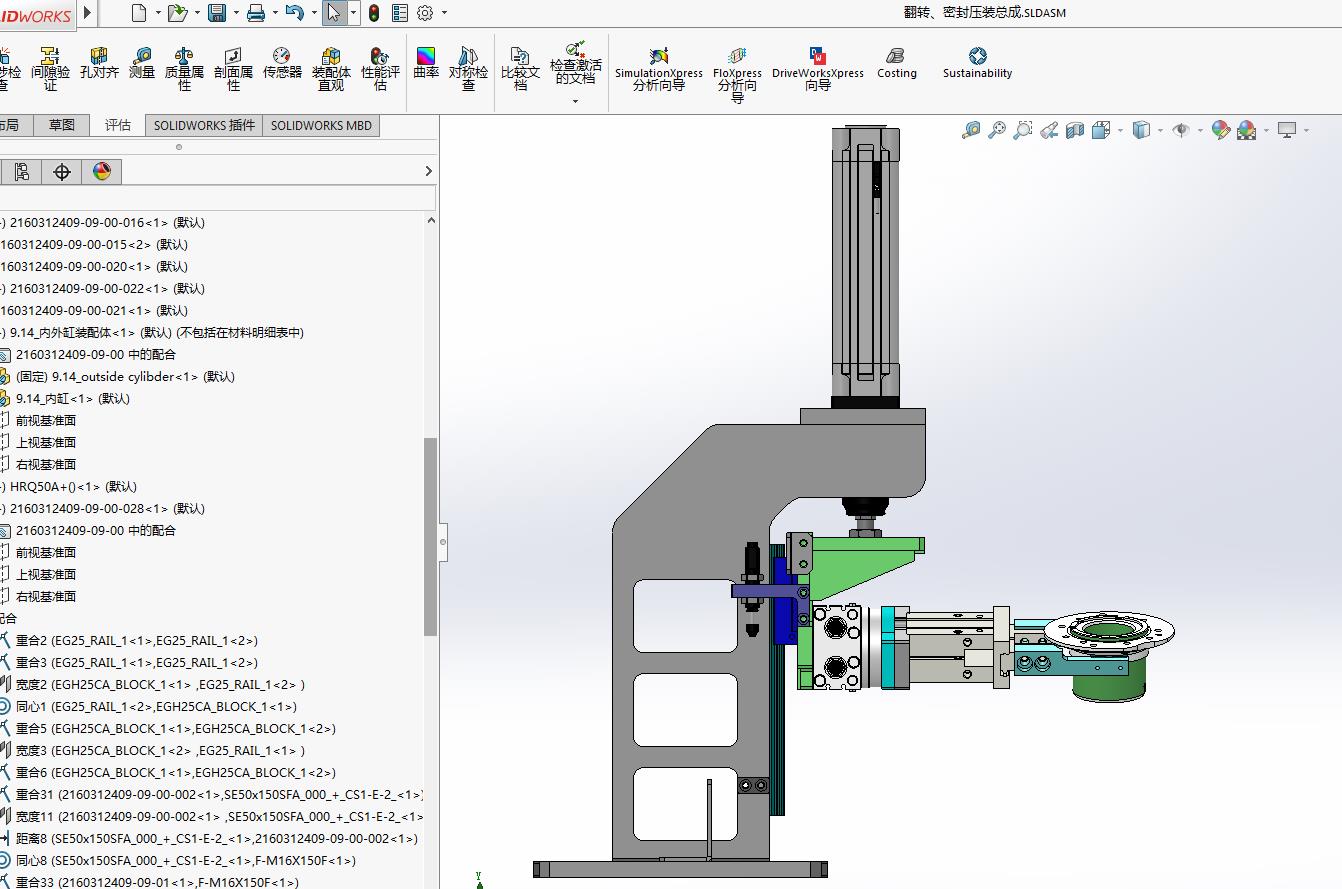Expand the SOLIDWORKS menu arrow
The image size is (1342, 889).
coord(88,13)
